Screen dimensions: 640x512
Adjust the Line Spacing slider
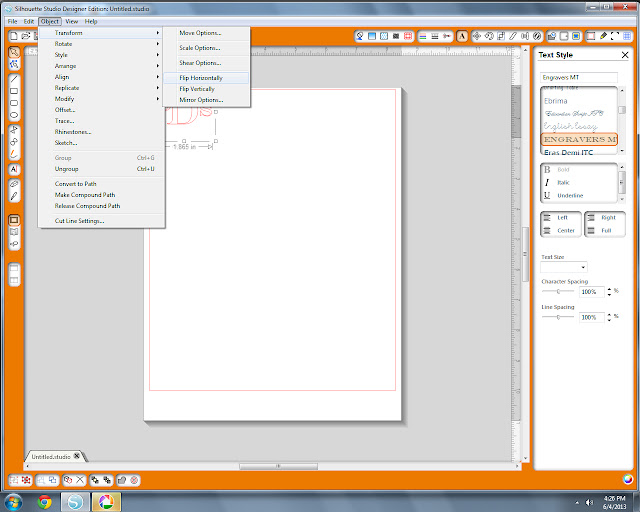[558, 317]
